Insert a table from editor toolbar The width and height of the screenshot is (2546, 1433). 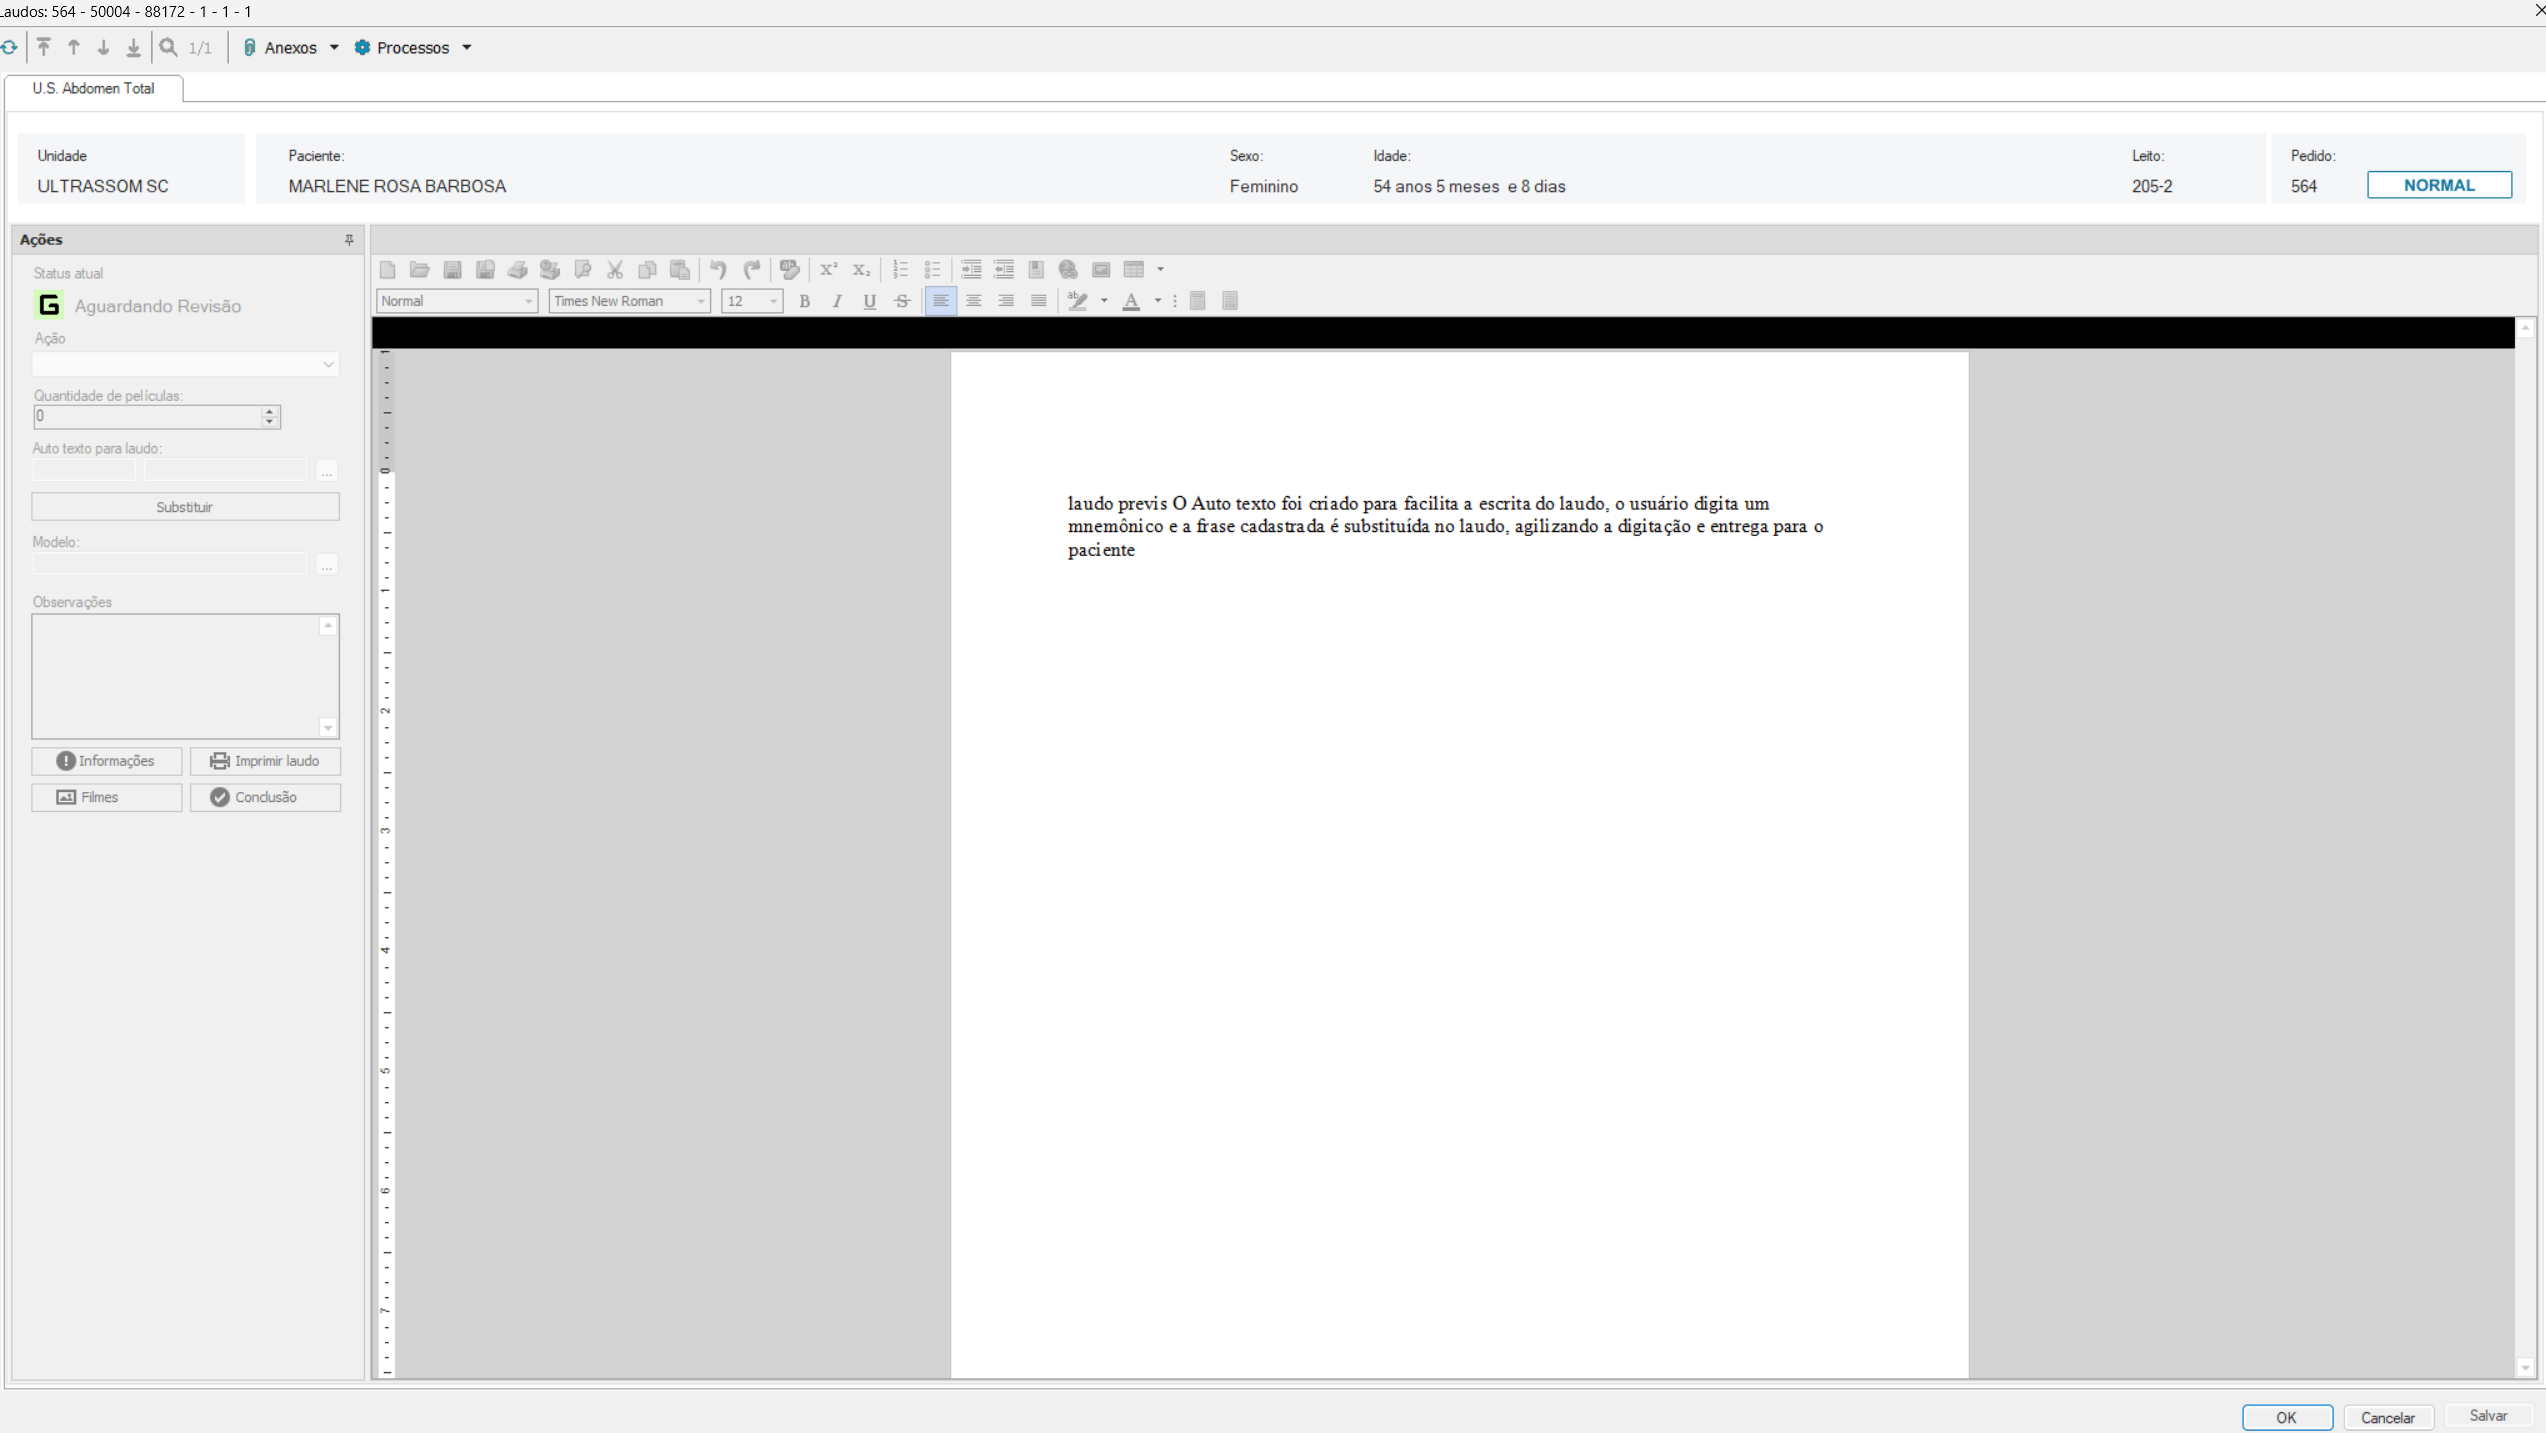click(1133, 269)
